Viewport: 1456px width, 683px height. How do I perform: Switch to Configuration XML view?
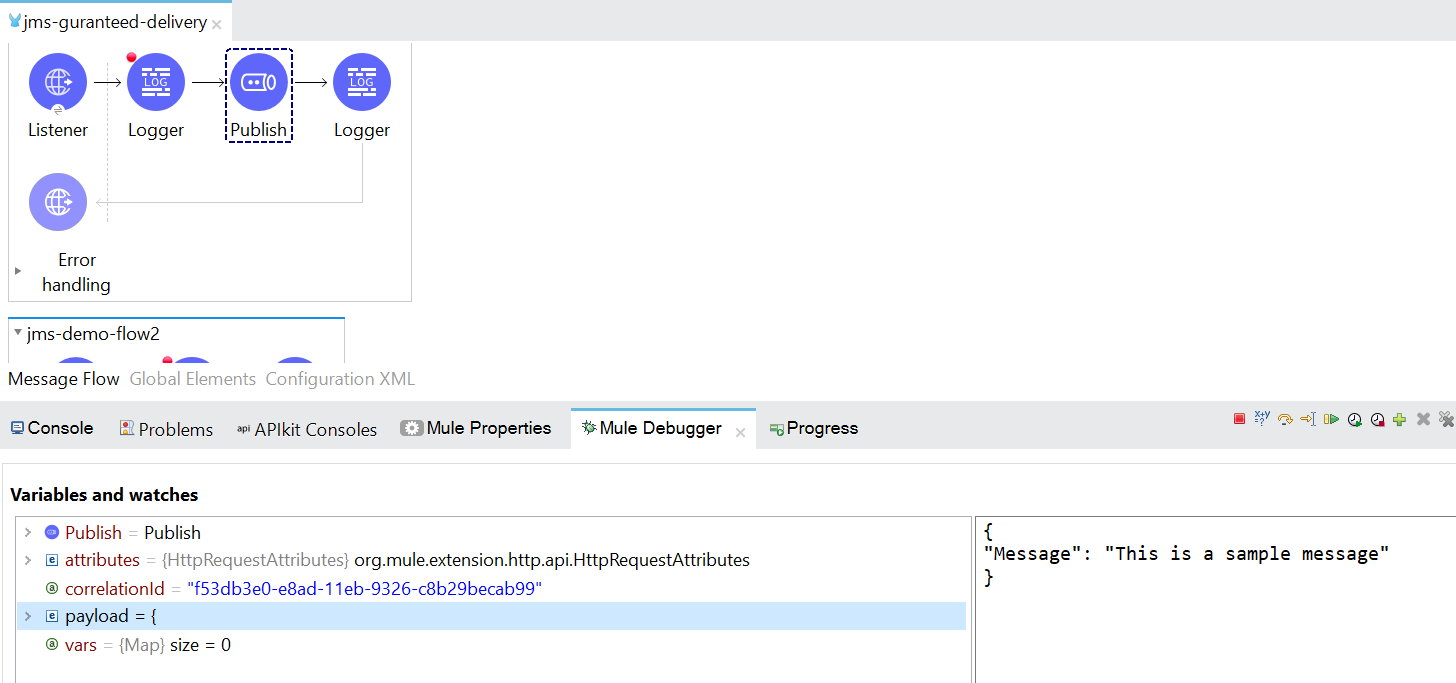pos(340,379)
